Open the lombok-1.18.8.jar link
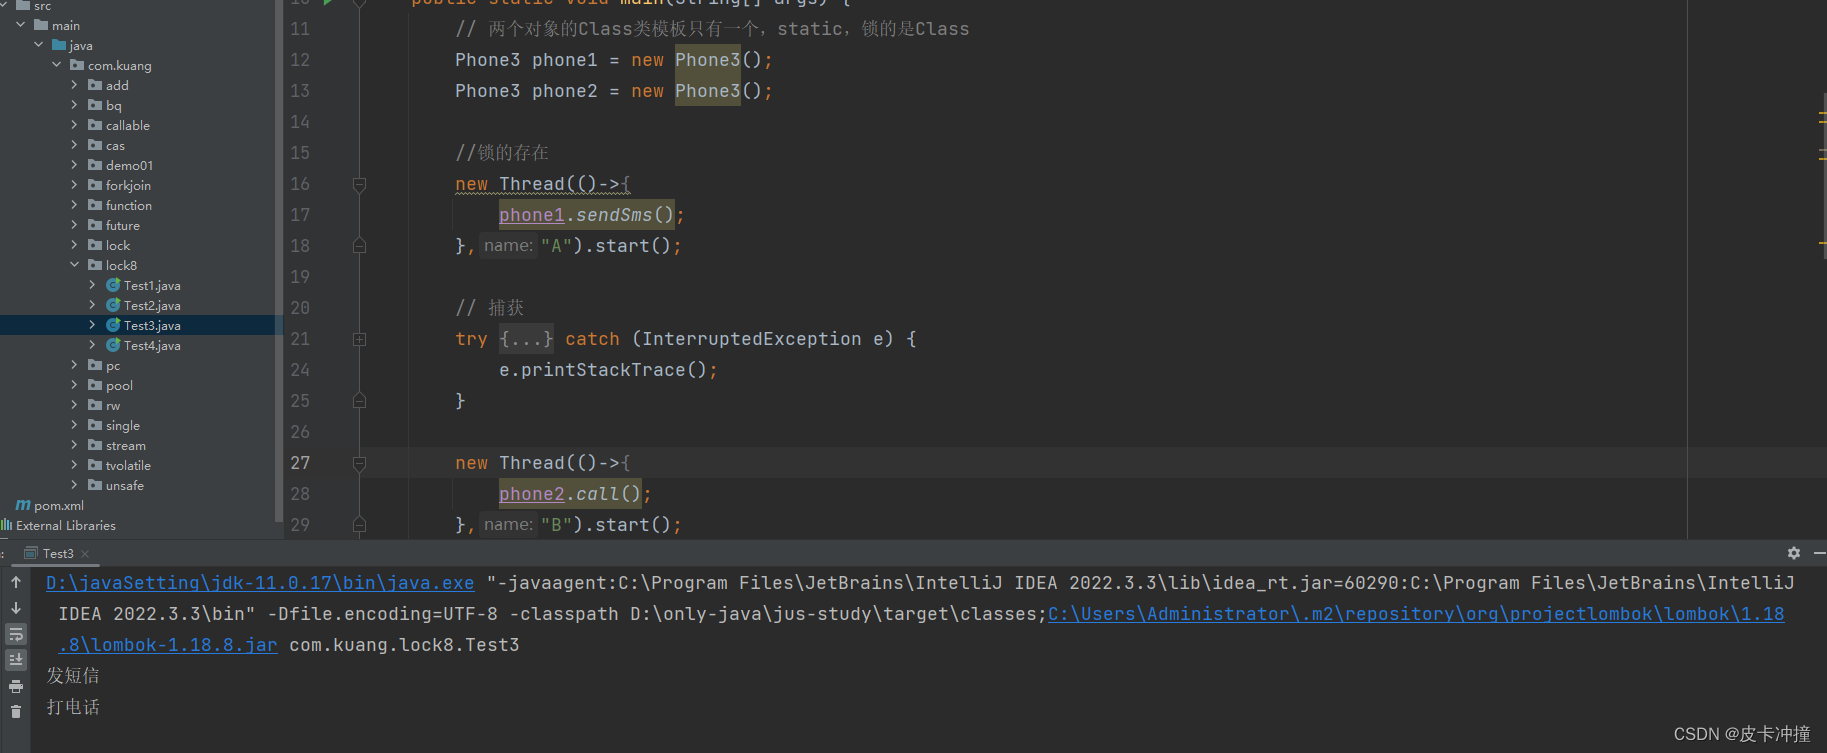This screenshot has width=1827, height=753. click(168, 645)
